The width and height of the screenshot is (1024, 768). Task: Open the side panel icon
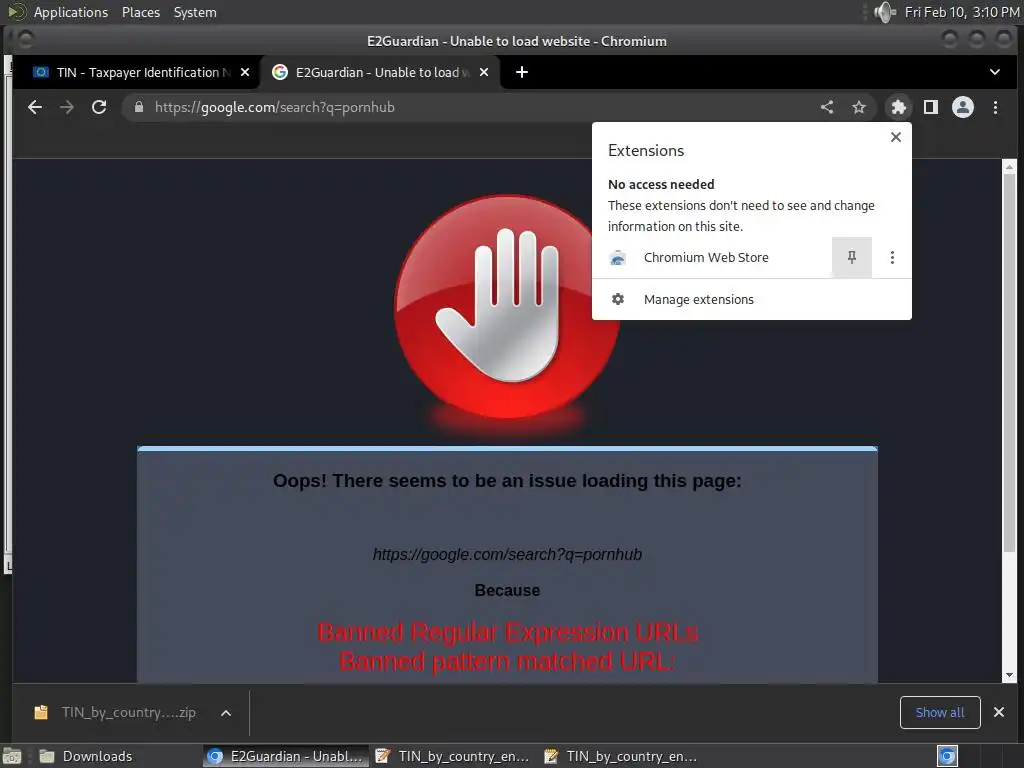click(x=931, y=107)
